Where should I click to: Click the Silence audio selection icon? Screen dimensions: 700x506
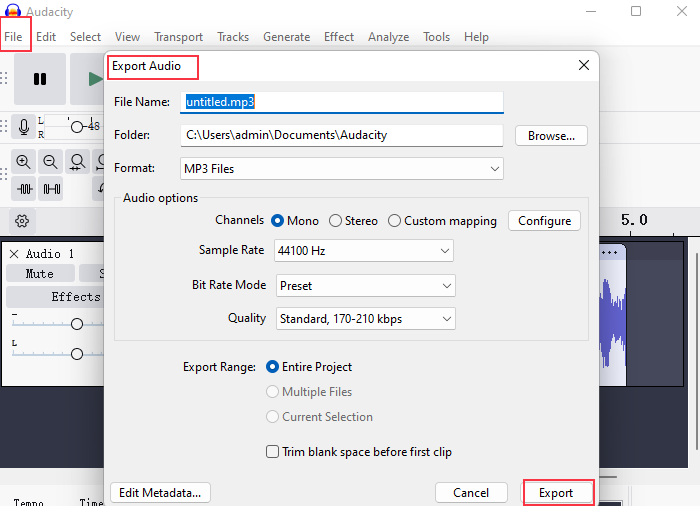point(51,189)
